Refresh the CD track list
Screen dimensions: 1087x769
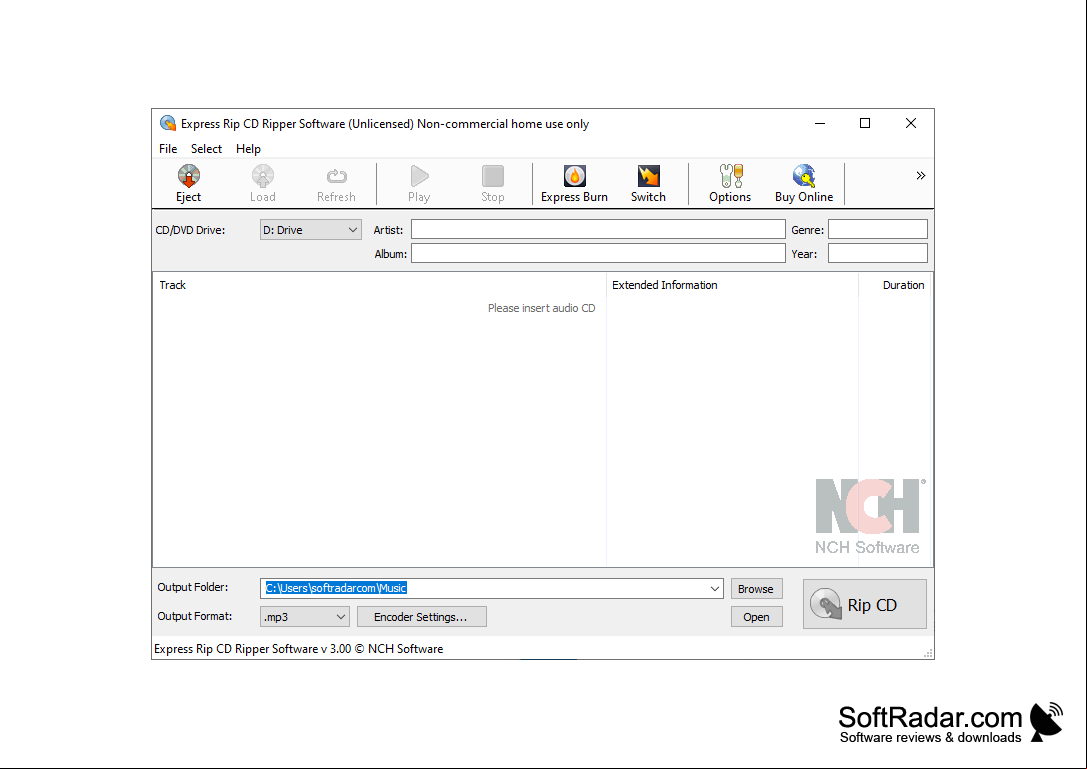[x=336, y=184]
